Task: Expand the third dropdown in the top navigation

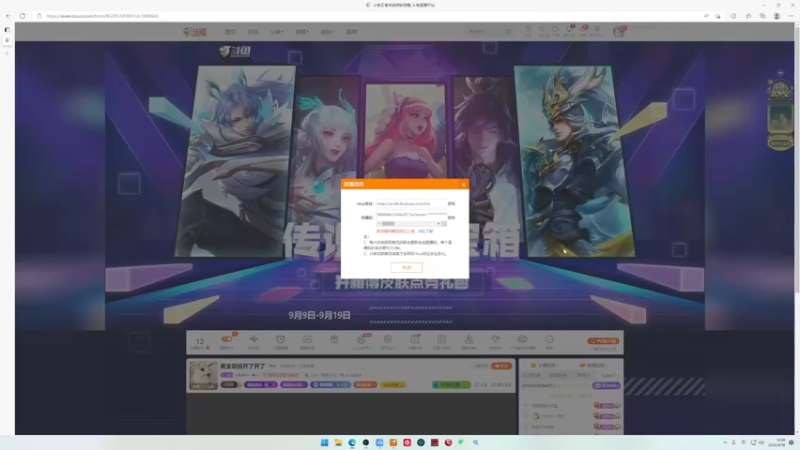Action: coord(327,32)
